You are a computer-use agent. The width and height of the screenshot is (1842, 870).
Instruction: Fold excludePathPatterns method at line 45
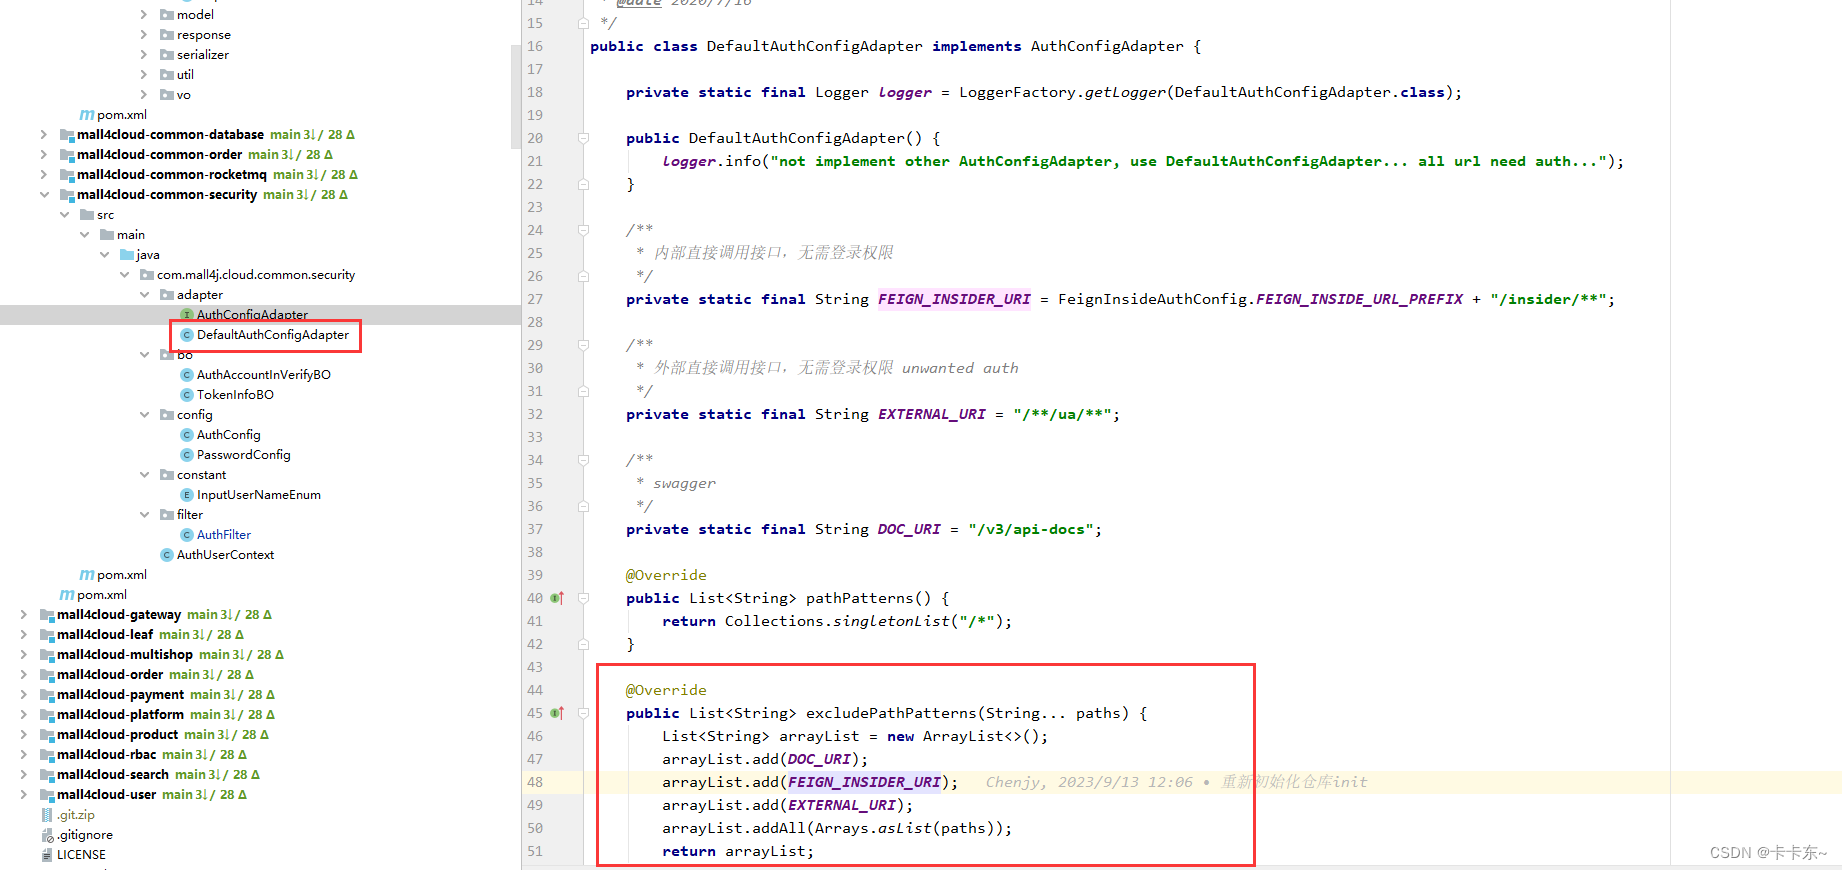click(583, 713)
